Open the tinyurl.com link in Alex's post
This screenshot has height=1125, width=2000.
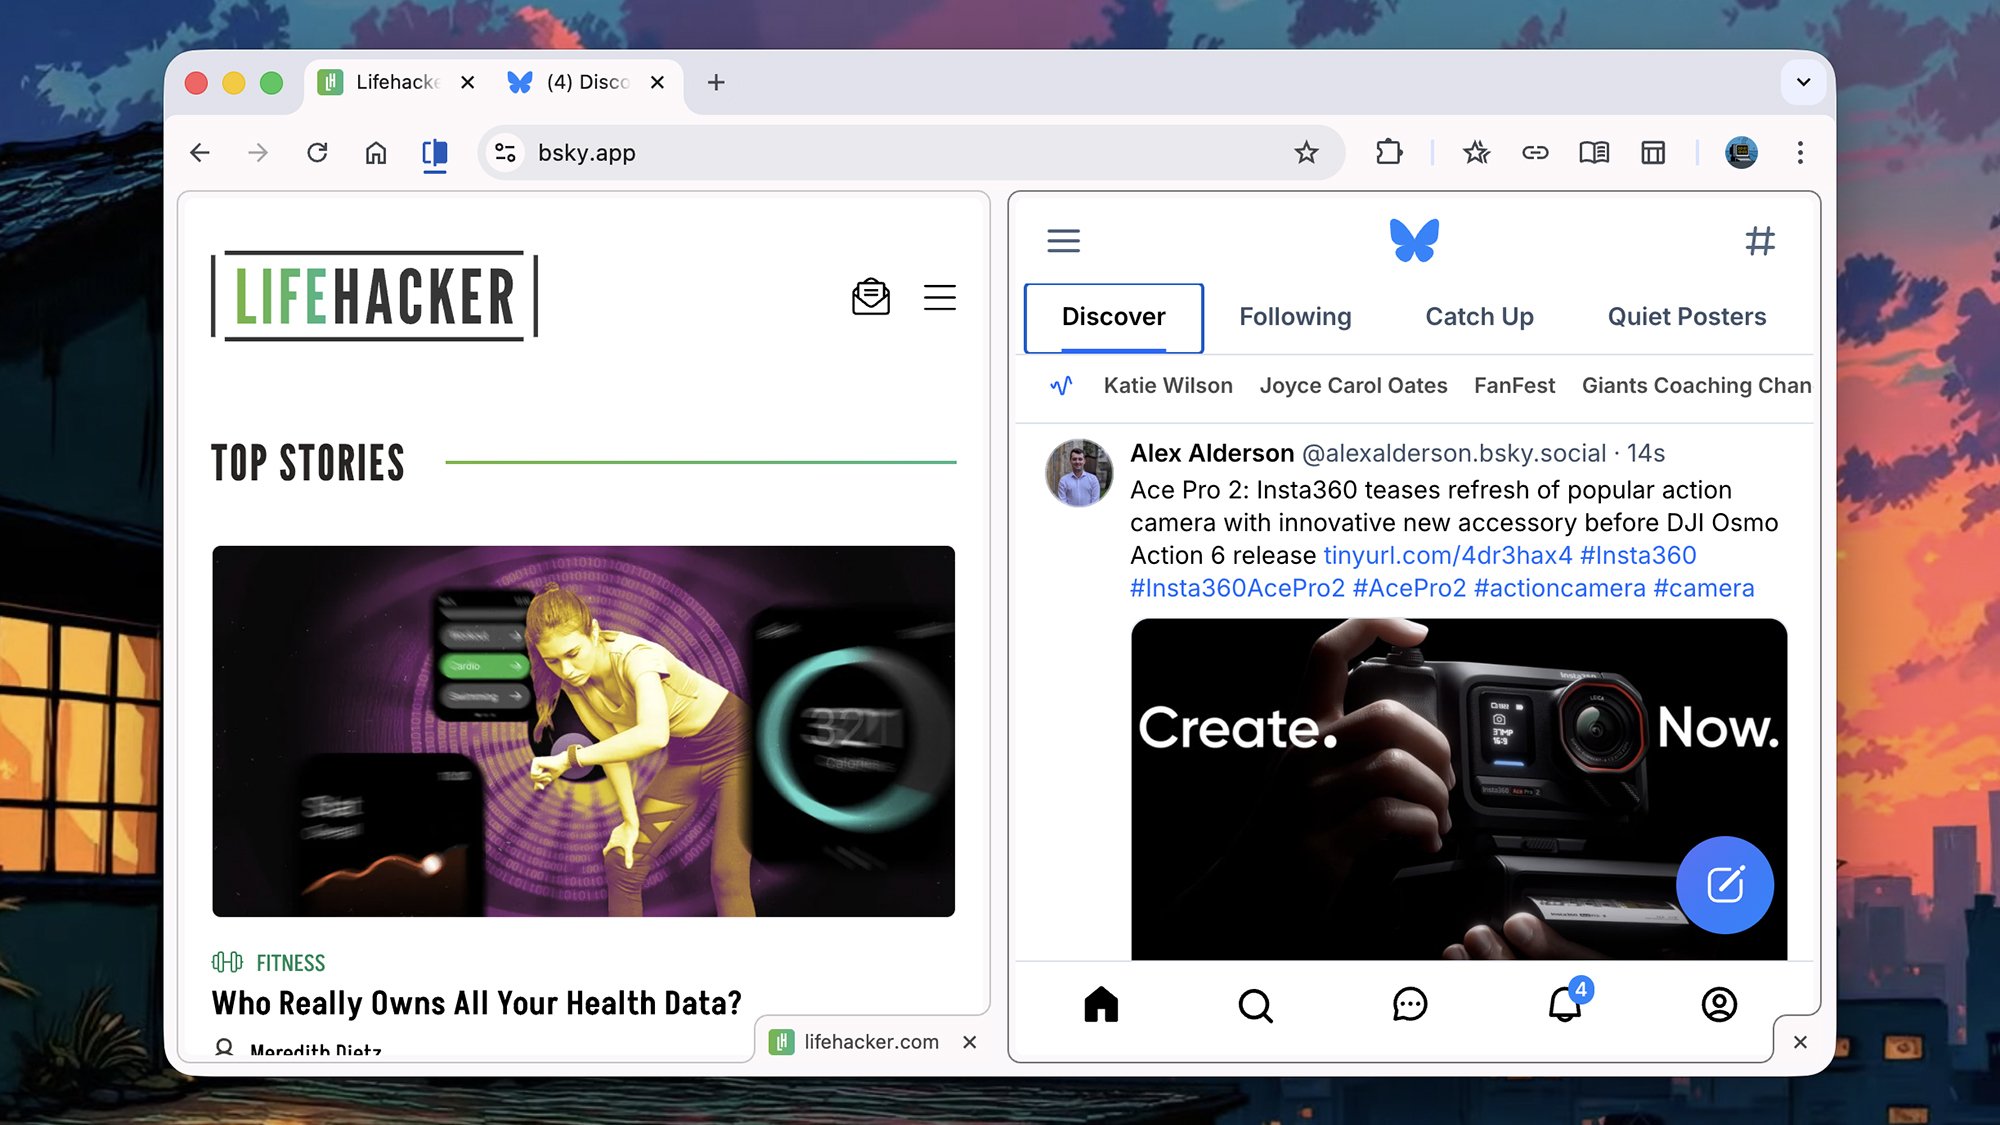[1446, 555]
